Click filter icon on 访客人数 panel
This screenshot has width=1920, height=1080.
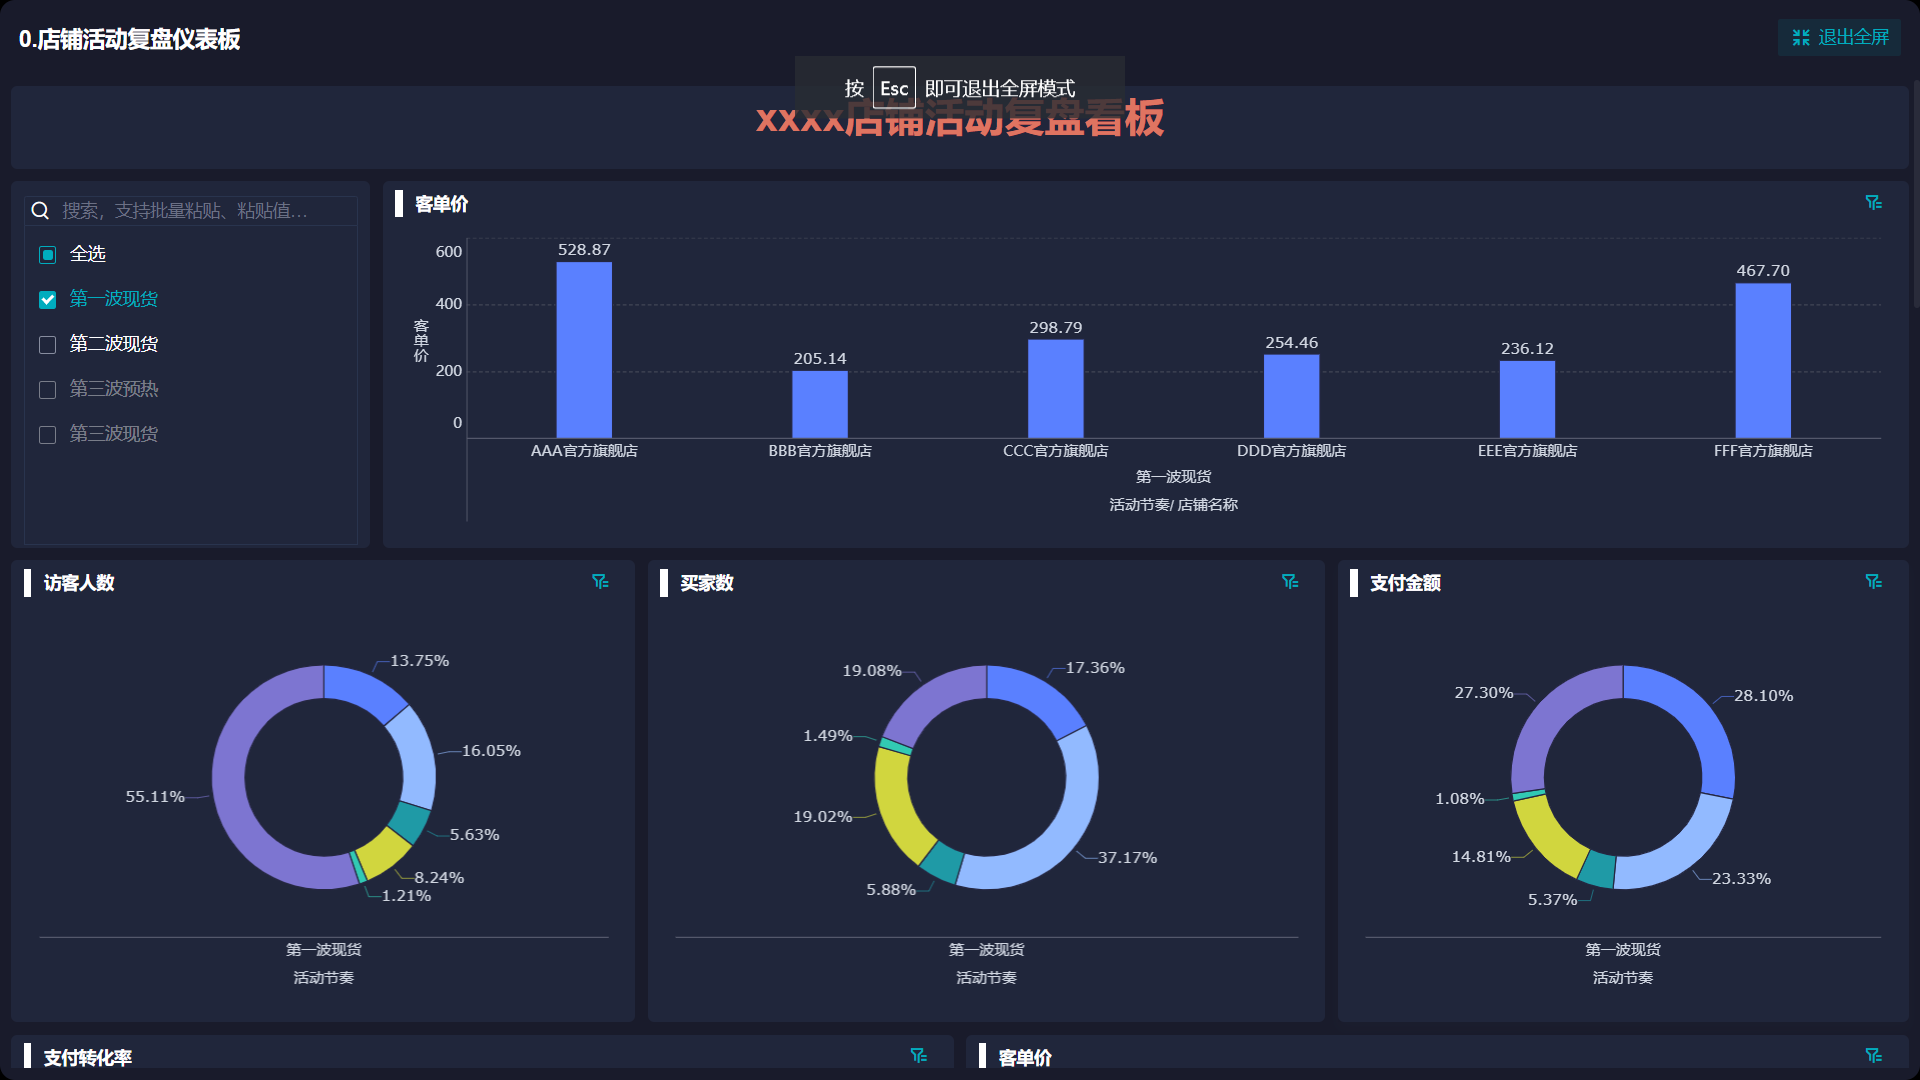(600, 582)
